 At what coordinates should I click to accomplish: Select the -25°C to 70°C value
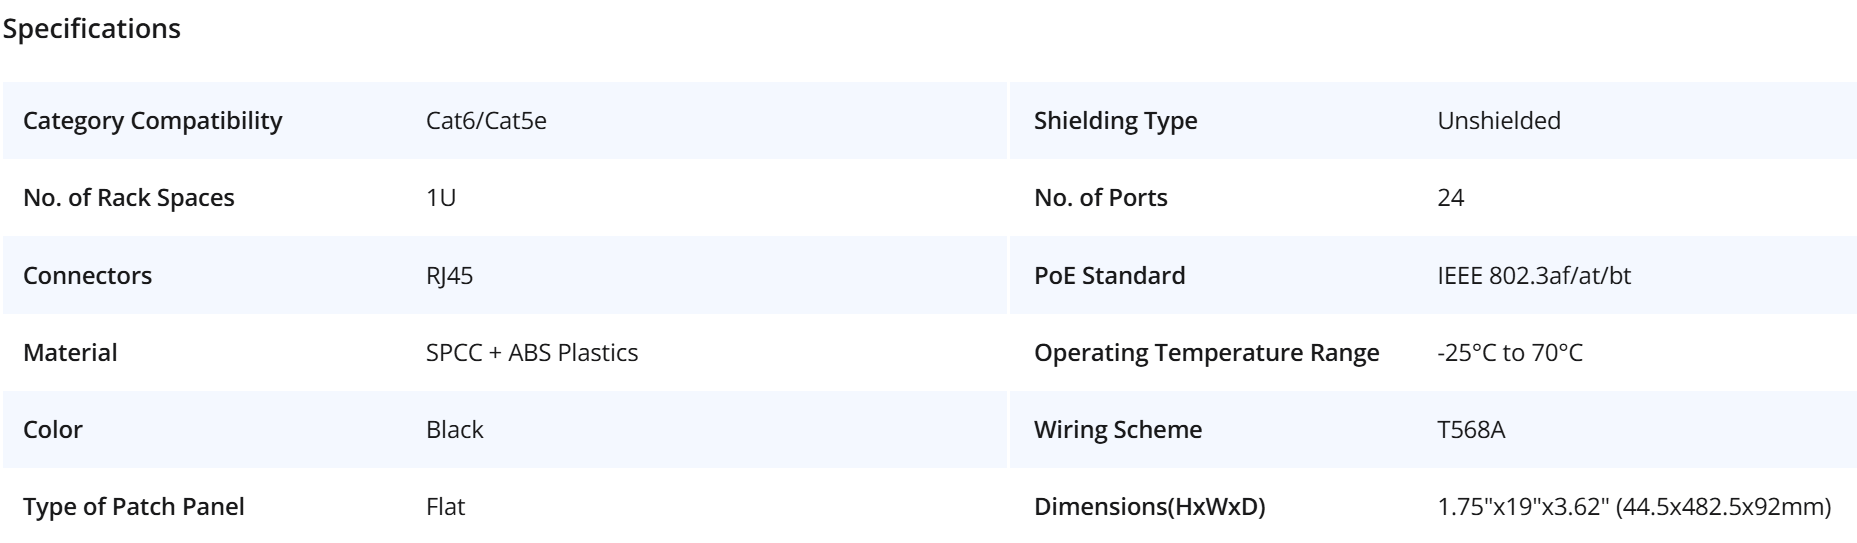point(1510,352)
